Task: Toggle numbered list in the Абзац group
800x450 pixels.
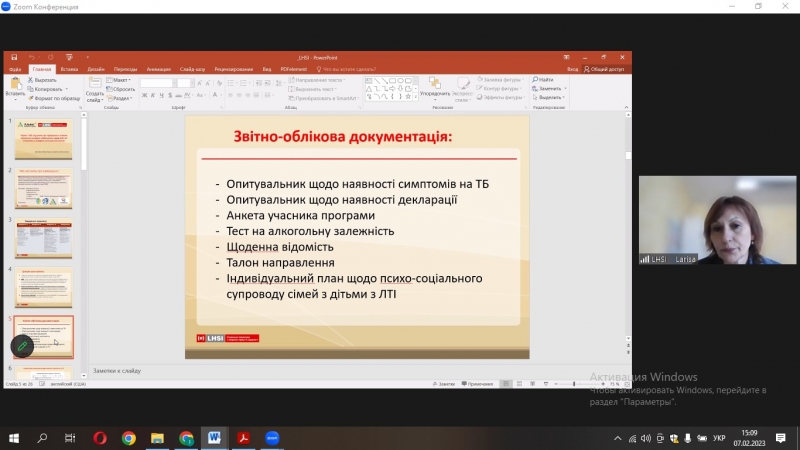Action: 244,83
